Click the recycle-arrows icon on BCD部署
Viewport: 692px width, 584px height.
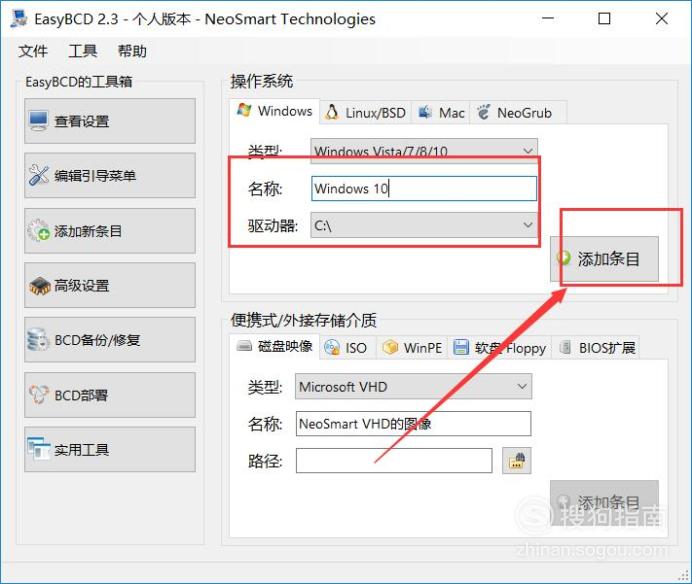point(38,394)
